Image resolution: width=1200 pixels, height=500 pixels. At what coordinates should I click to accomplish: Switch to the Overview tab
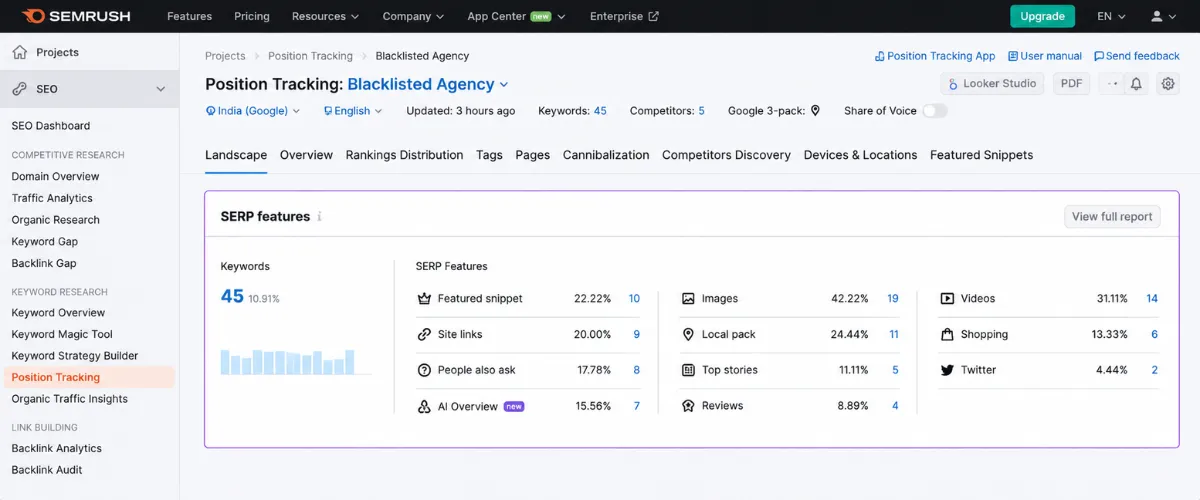pyautogui.click(x=306, y=155)
